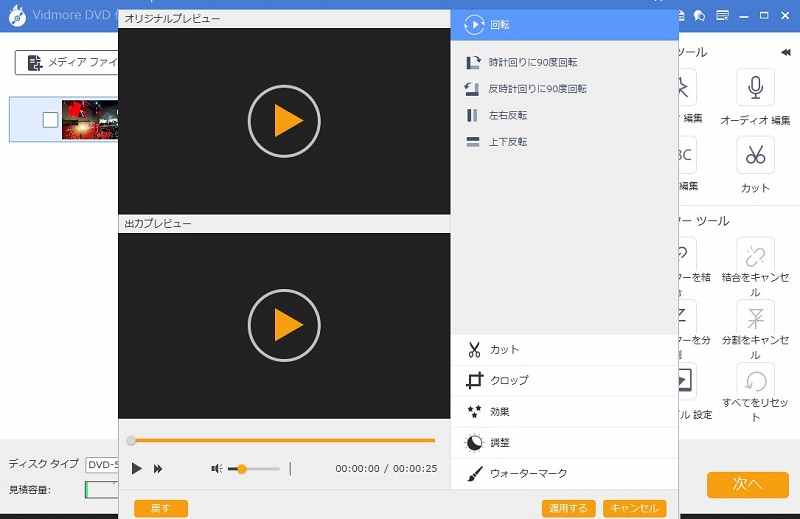Click the 00:00:25 total duration text

(x=415, y=468)
